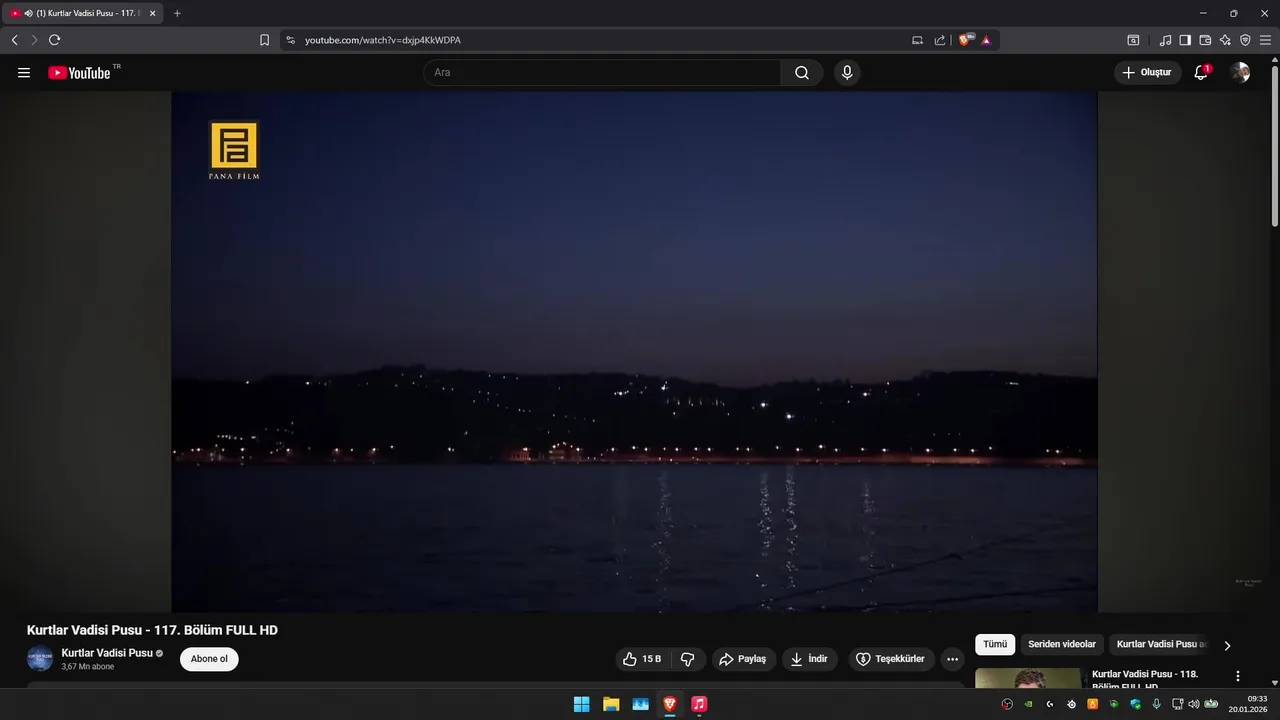Open File Explorer from taskbar
The width and height of the screenshot is (1280, 720).
(611, 704)
